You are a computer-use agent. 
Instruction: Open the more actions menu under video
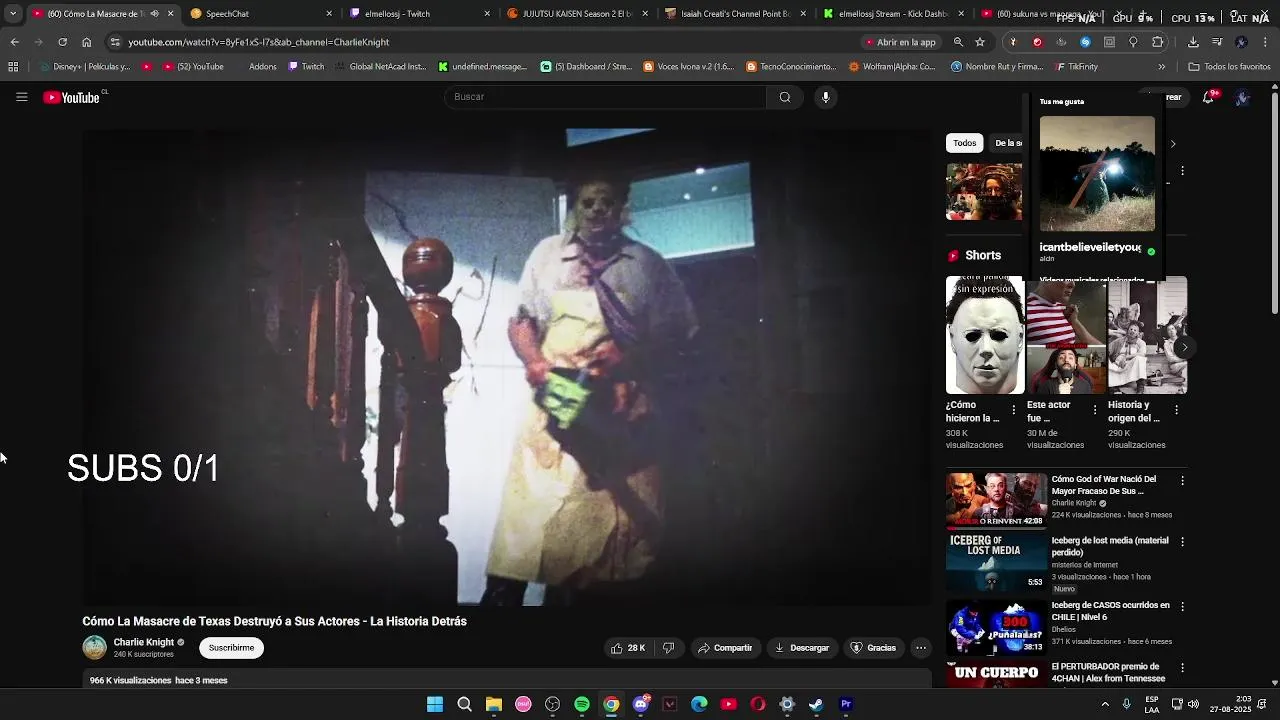pos(921,648)
